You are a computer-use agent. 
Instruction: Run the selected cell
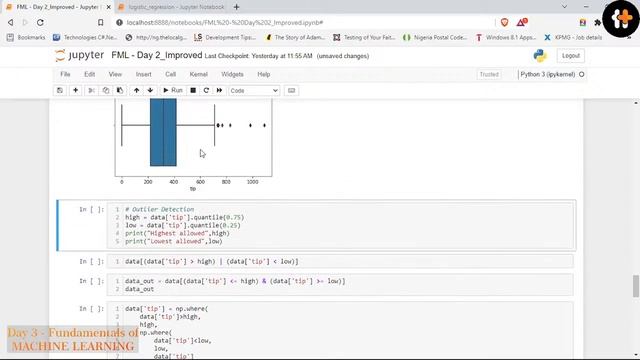[173, 90]
